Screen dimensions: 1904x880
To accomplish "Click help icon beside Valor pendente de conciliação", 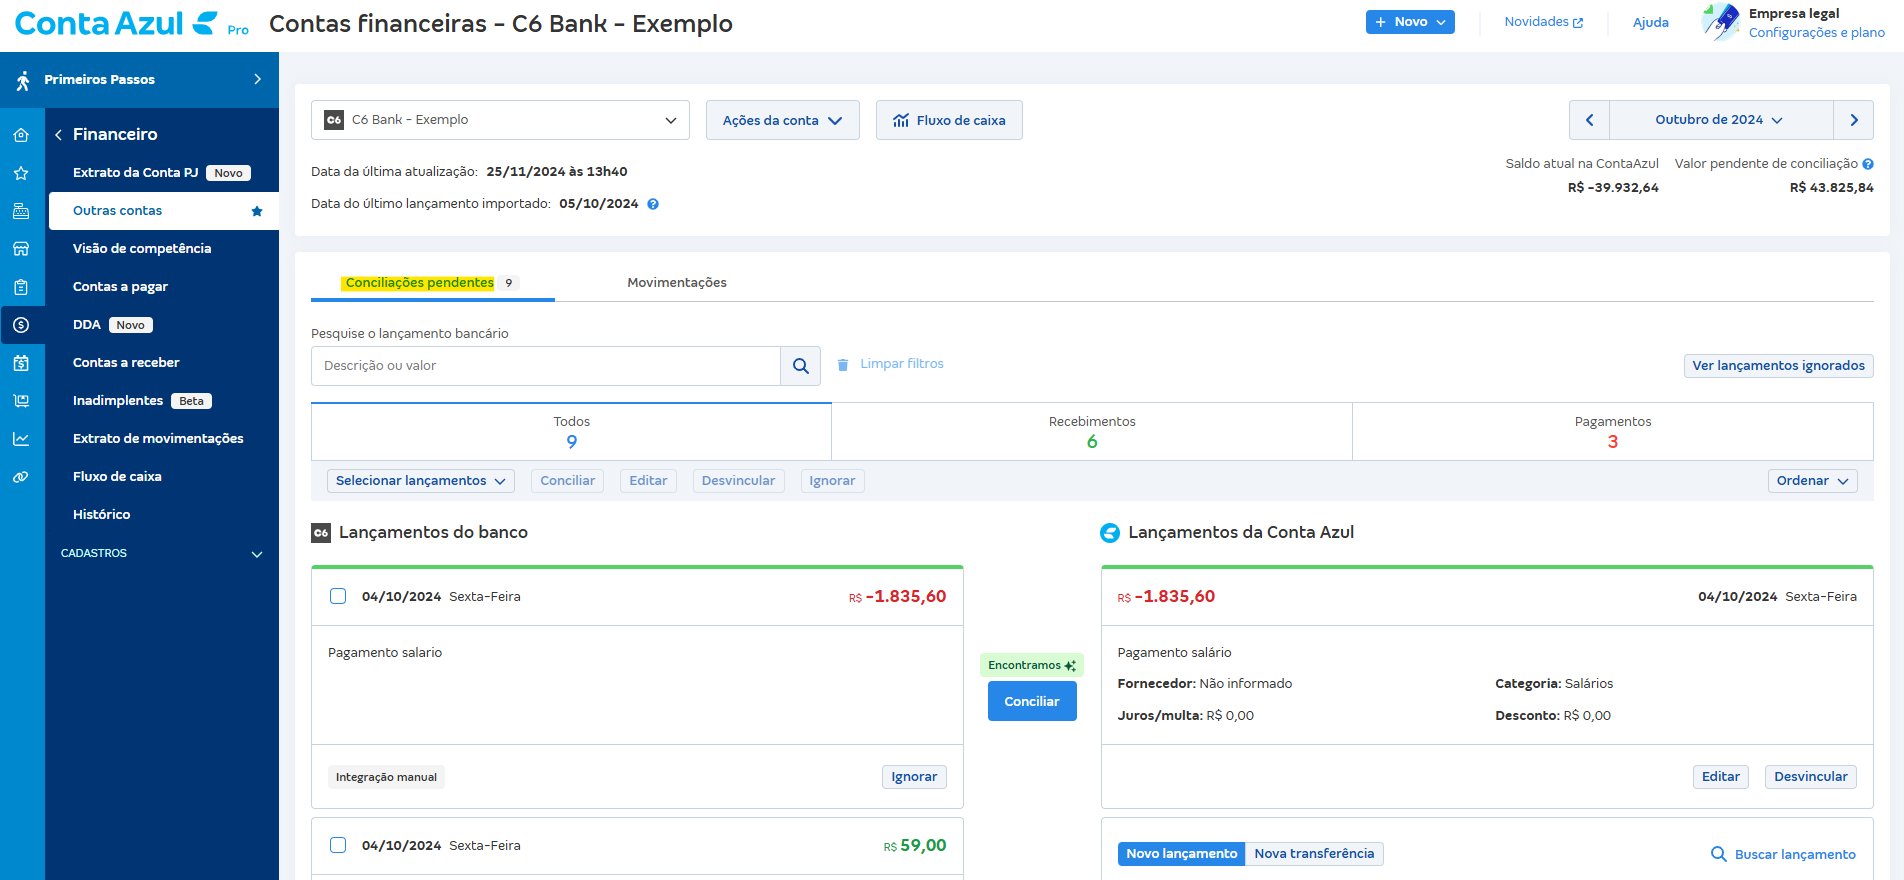I will pyautogui.click(x=1868, y=164).
